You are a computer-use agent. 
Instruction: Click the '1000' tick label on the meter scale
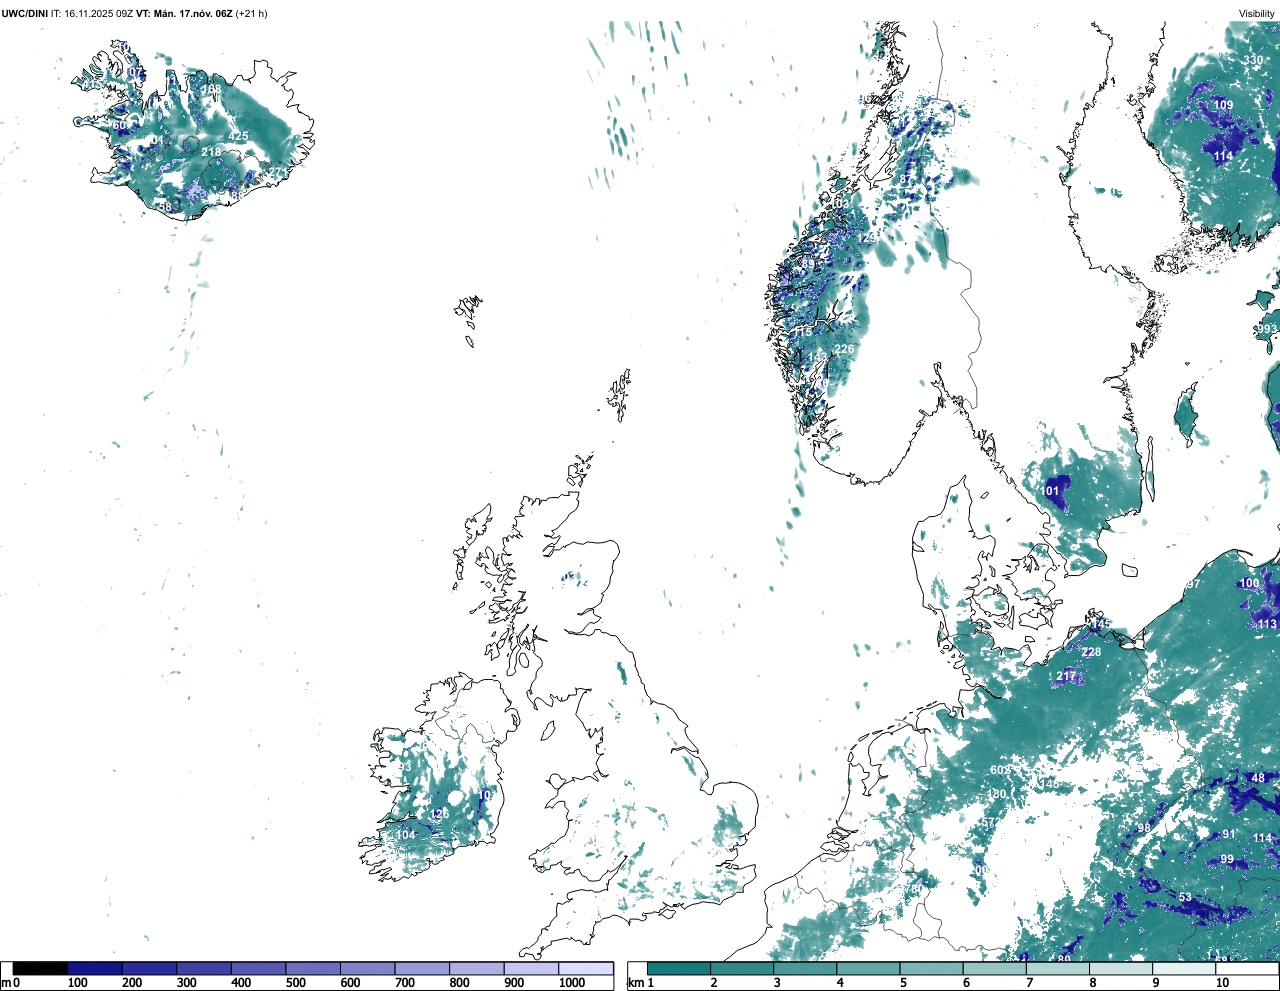pos(572,983)
